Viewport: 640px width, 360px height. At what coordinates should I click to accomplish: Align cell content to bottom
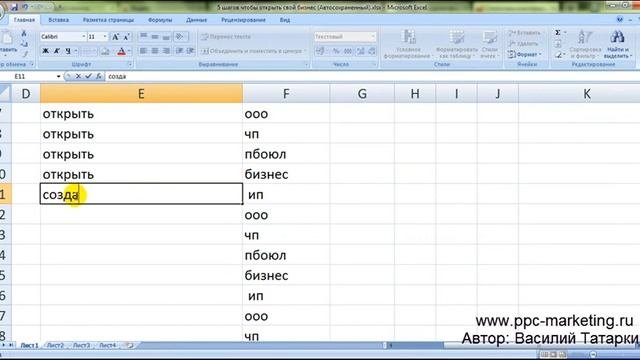[166, 37]
